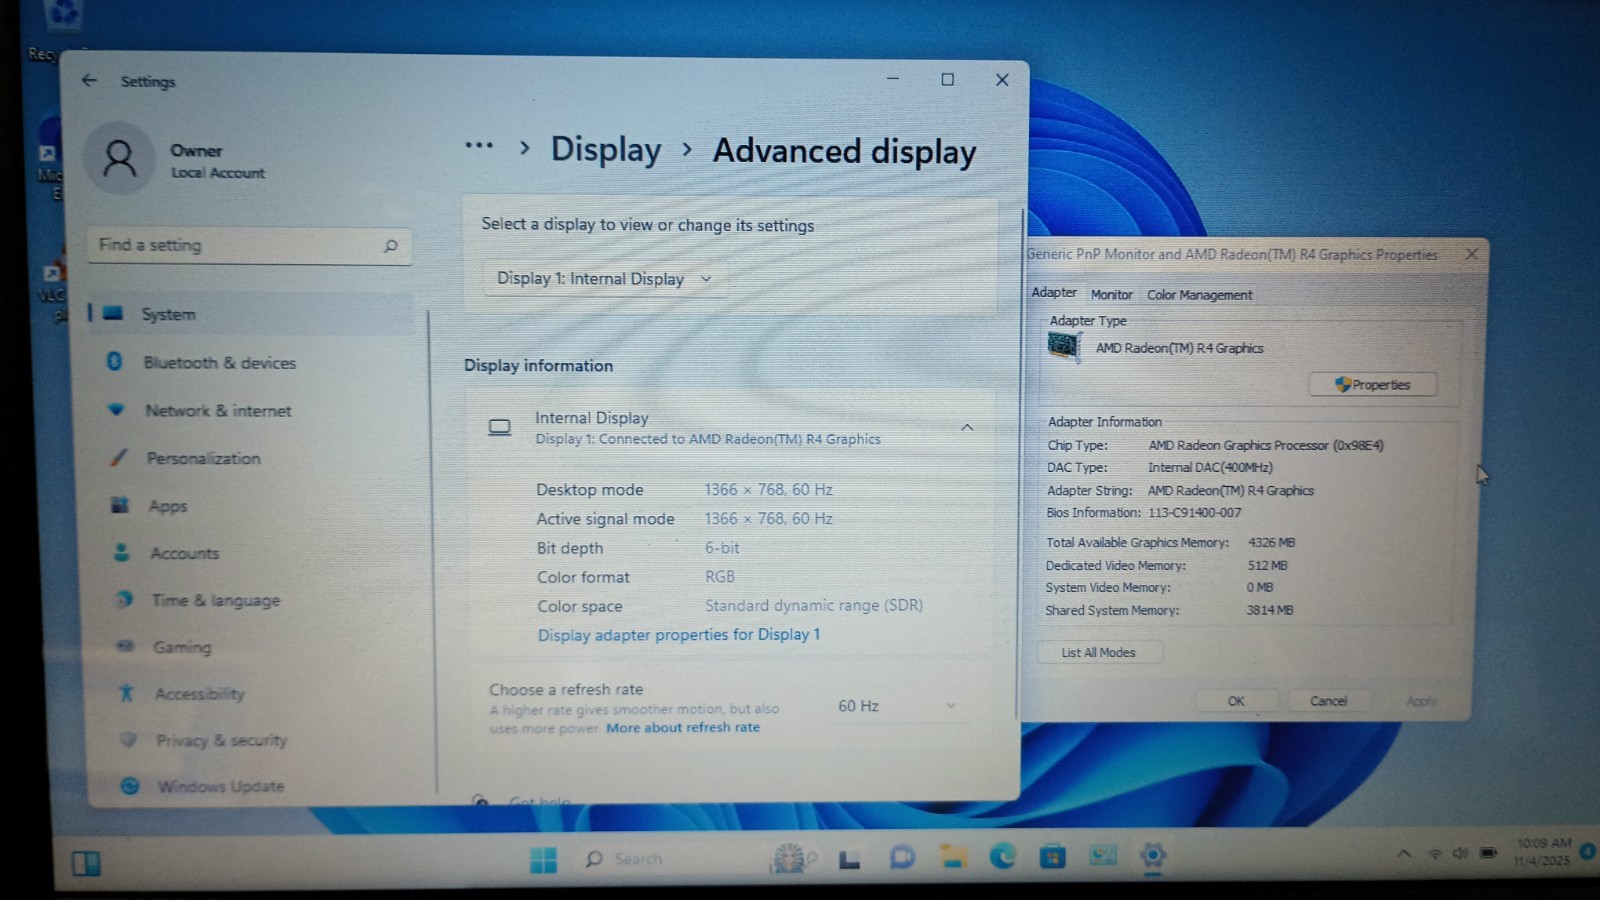Collapse the Internal Display information section
Screen dimensions: 1600x900
click(967, 427)
